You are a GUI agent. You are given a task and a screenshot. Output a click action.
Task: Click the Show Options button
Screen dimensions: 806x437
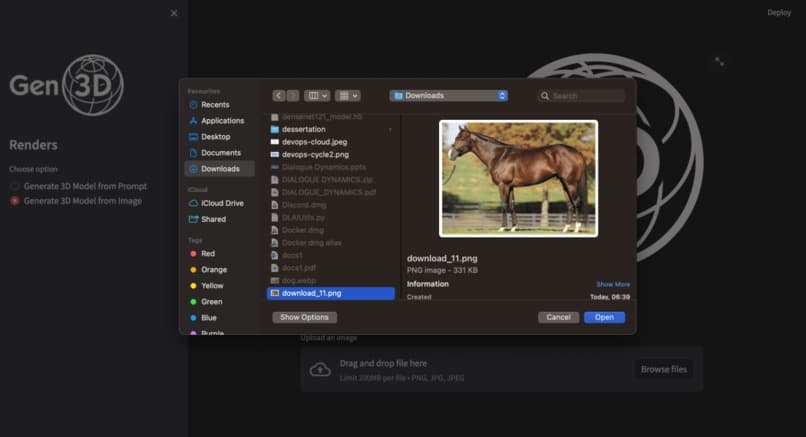tap(304, 317)
